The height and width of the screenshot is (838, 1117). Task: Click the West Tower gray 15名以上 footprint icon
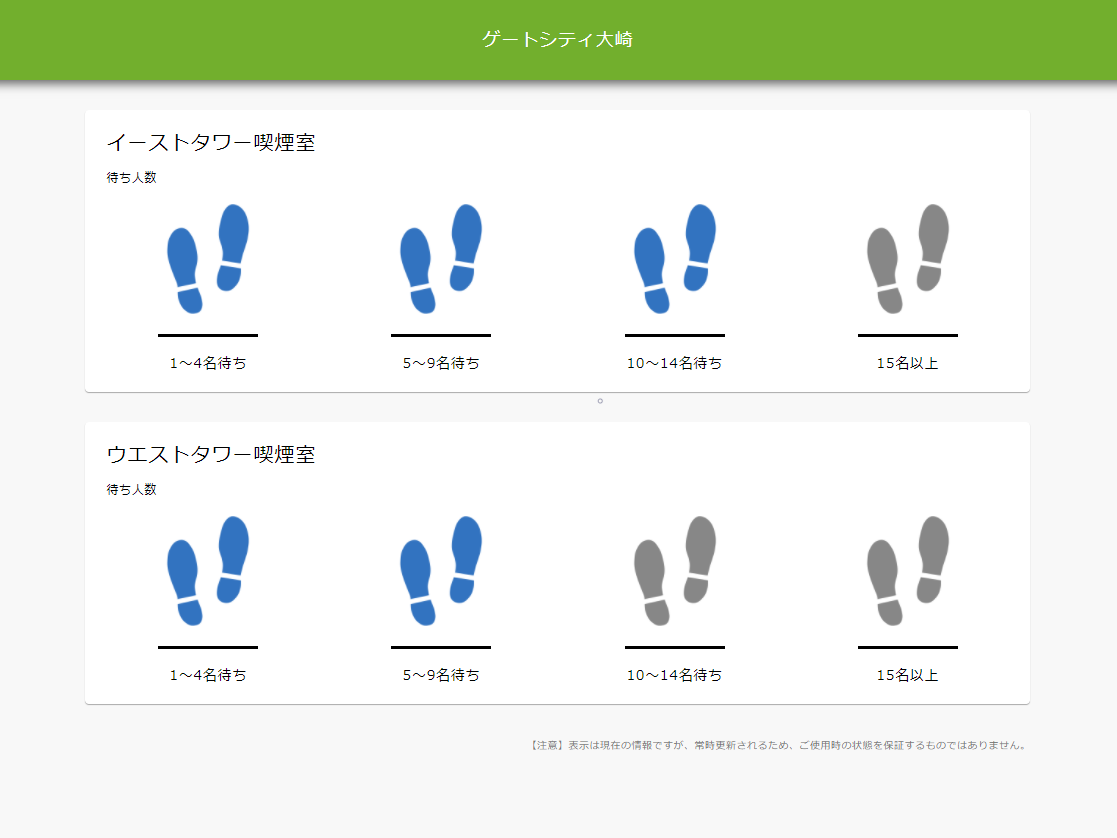point(908,571)
